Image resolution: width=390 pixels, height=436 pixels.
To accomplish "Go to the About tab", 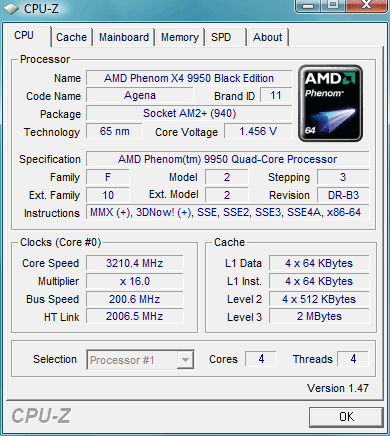I will click(x=268, y=37).
